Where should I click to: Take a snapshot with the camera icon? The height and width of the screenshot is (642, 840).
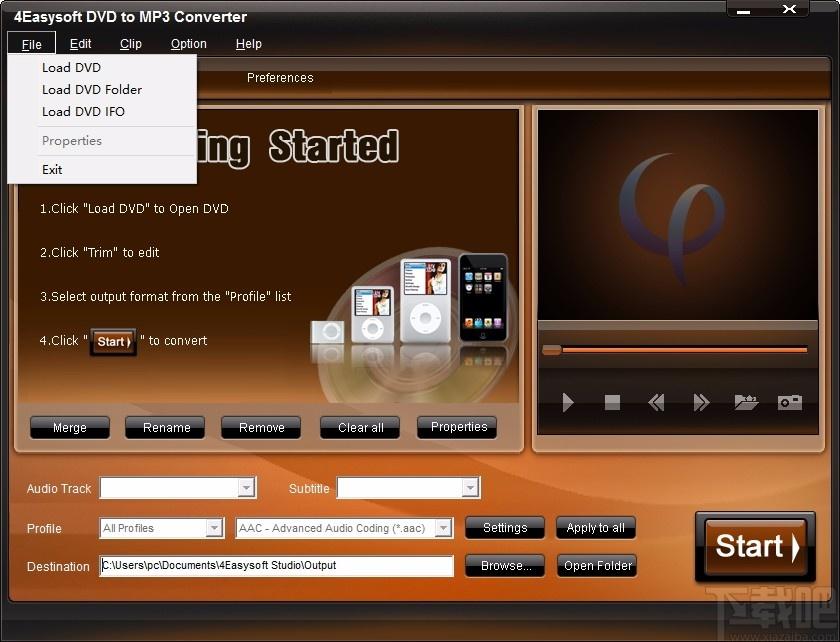790,402
